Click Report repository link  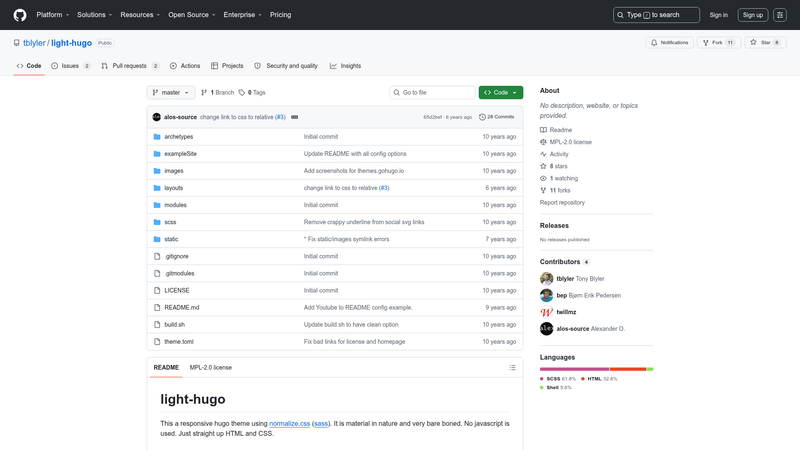pyautogui.click(x=562, y=203)
